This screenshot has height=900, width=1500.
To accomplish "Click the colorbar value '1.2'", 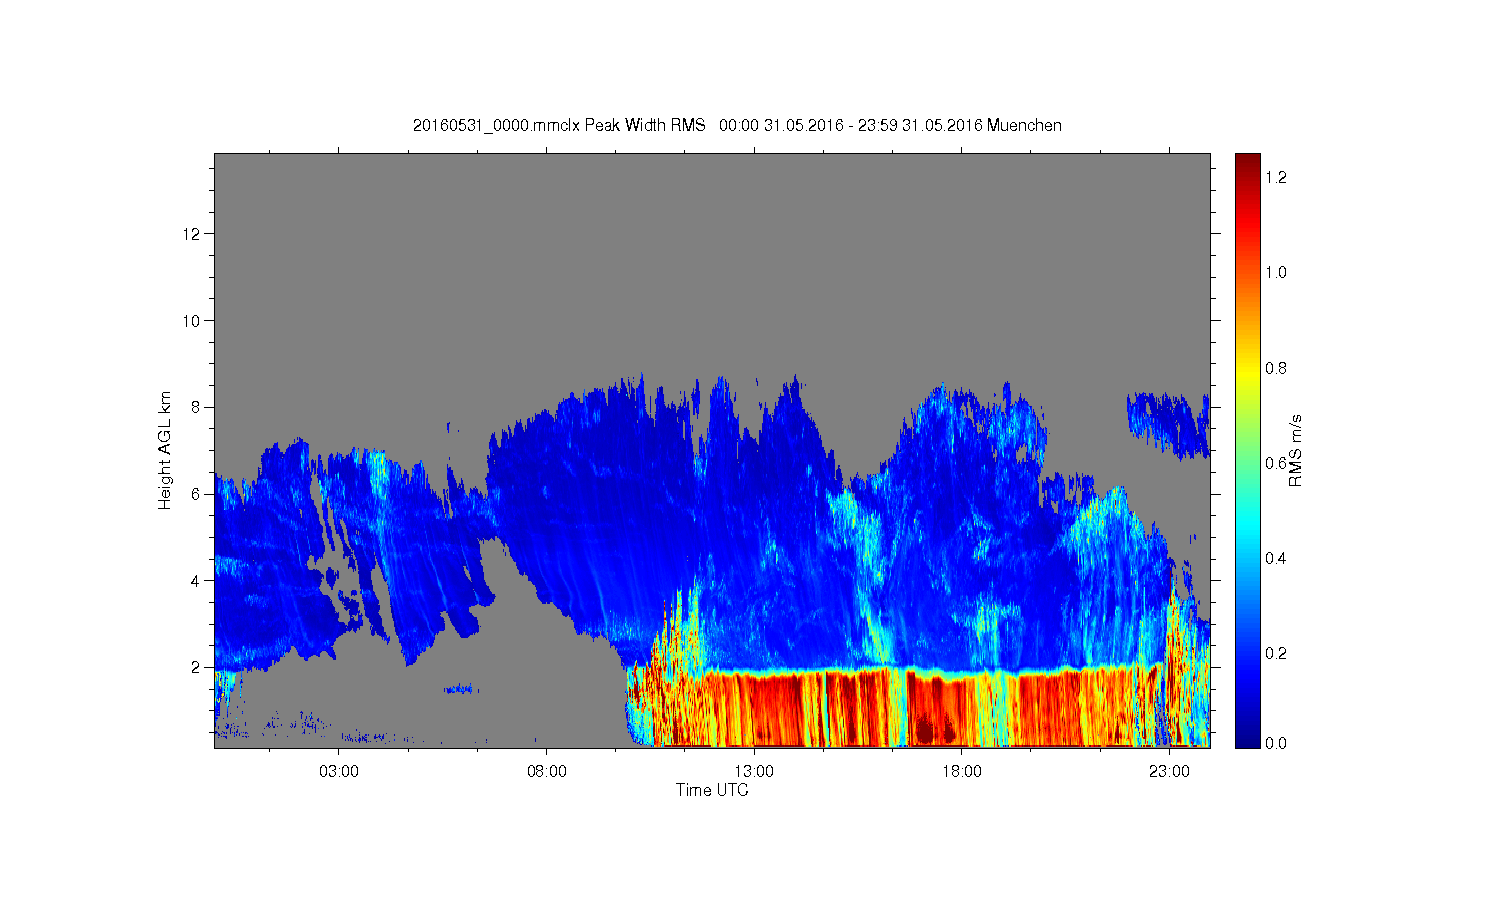I will point(1276,177).
